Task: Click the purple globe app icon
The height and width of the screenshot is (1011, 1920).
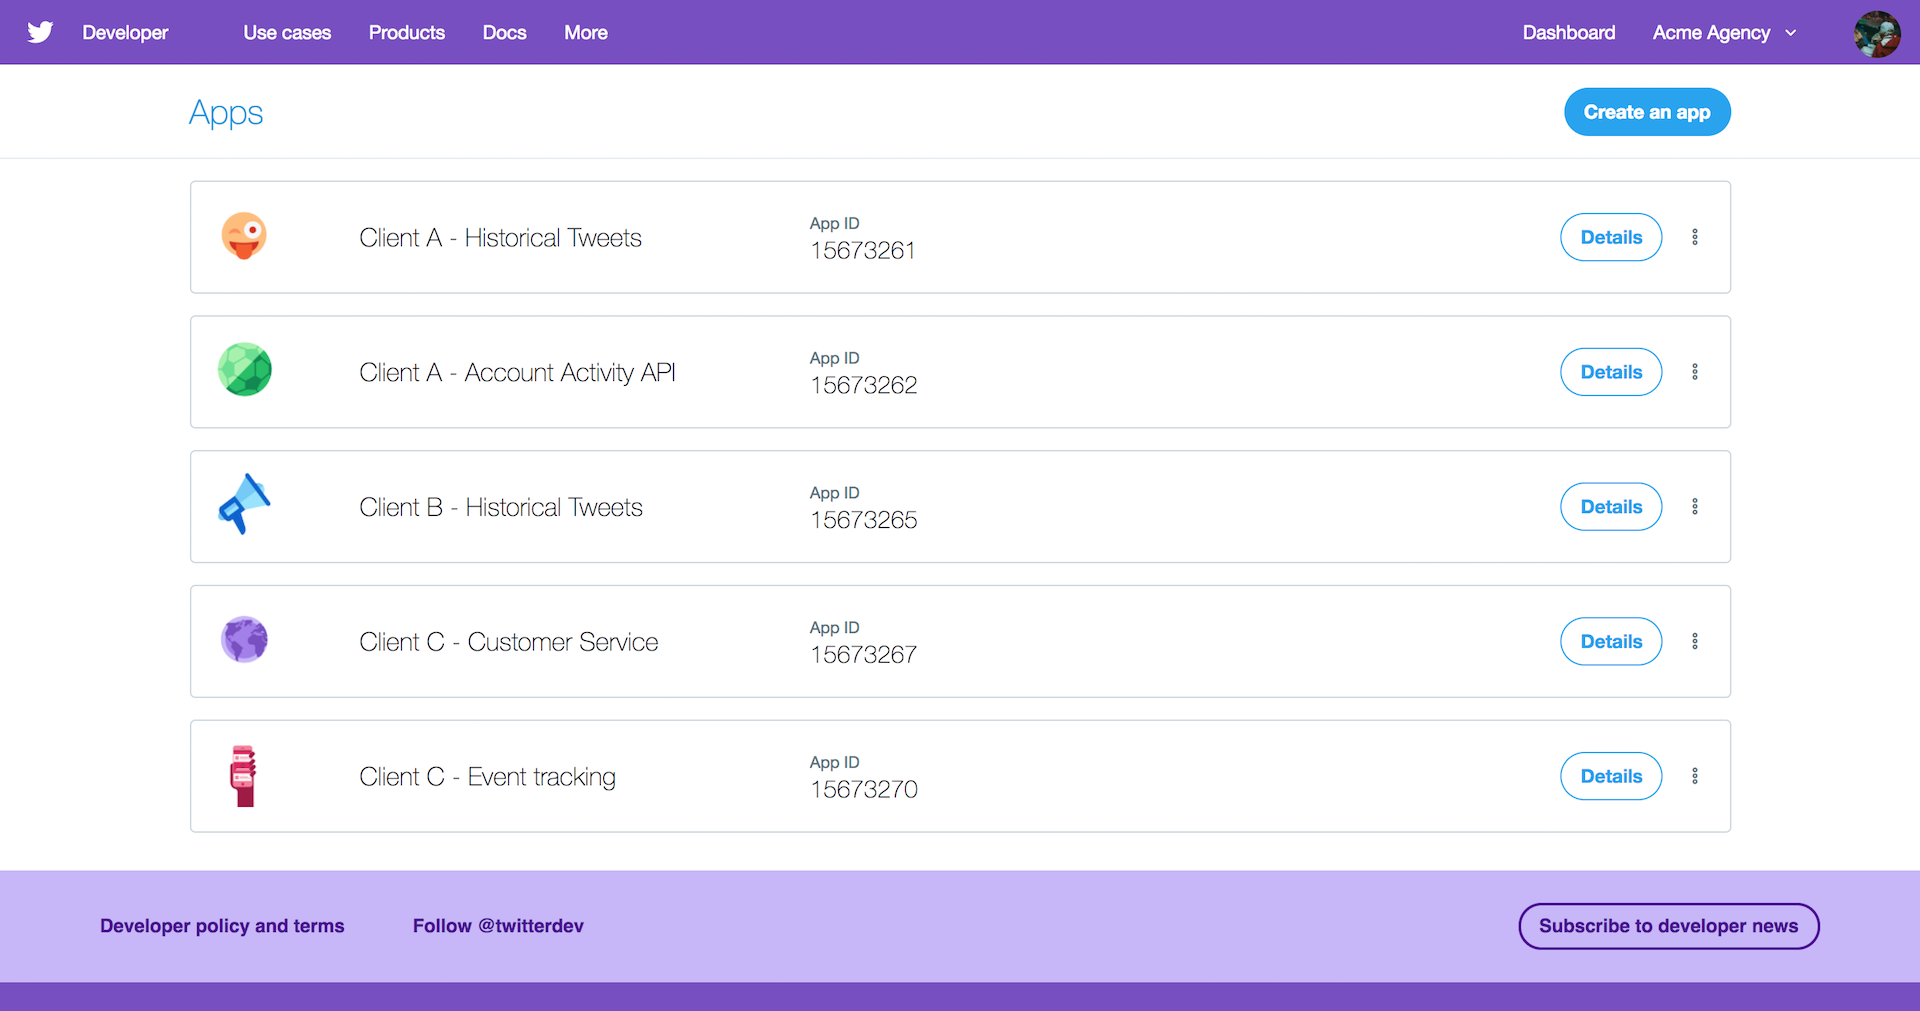Action: point(244,640)
